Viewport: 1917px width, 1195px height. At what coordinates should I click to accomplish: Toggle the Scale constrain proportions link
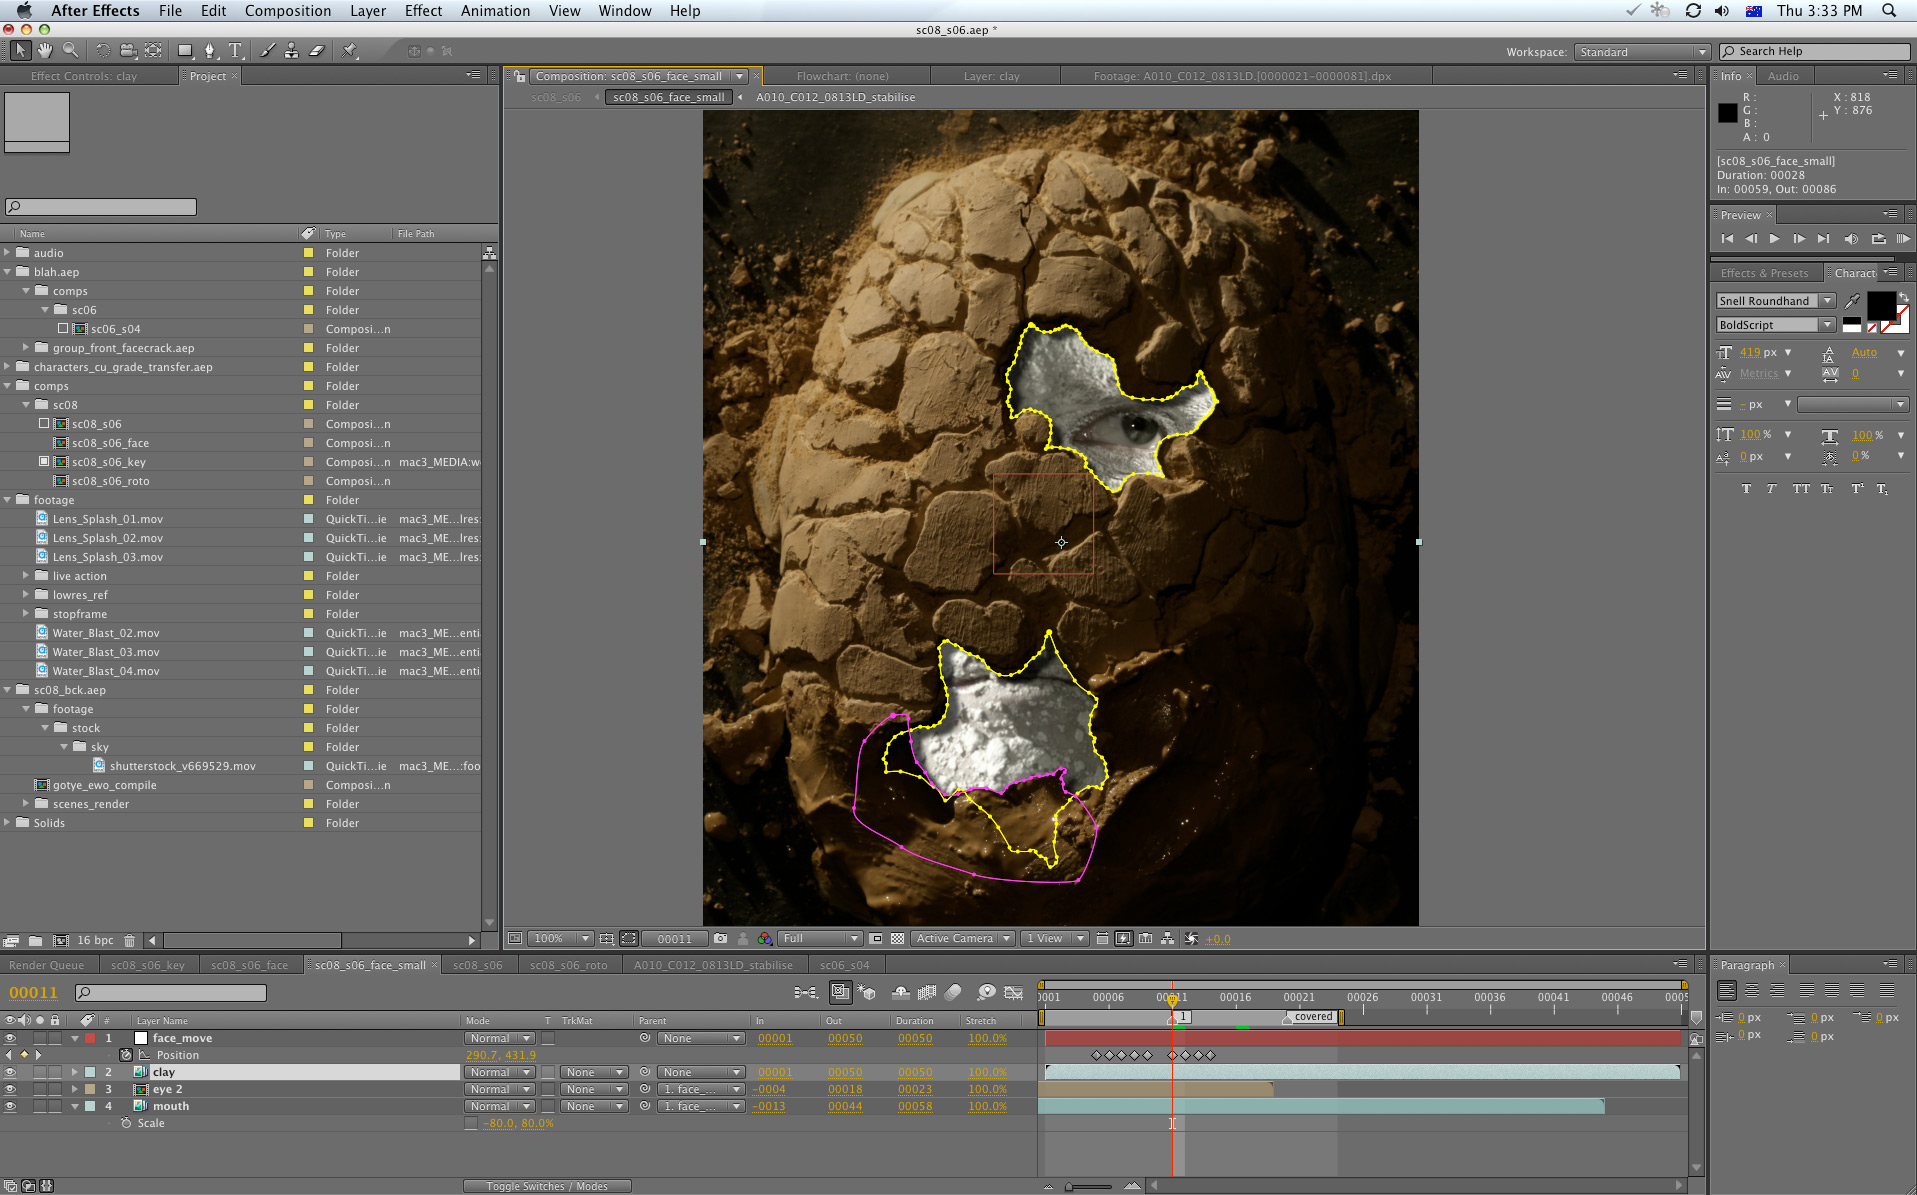[x=471, y=1123]
